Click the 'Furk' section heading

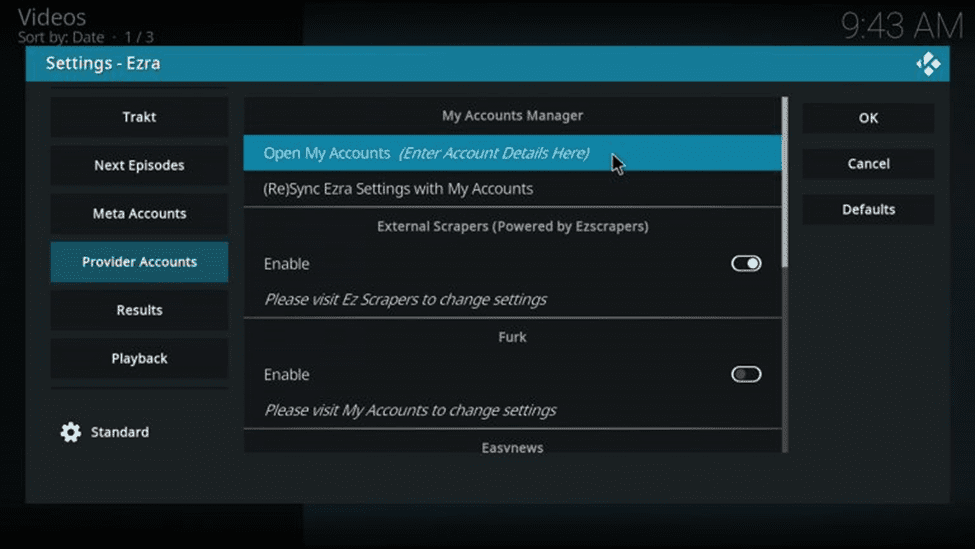(x=512, y=337)
